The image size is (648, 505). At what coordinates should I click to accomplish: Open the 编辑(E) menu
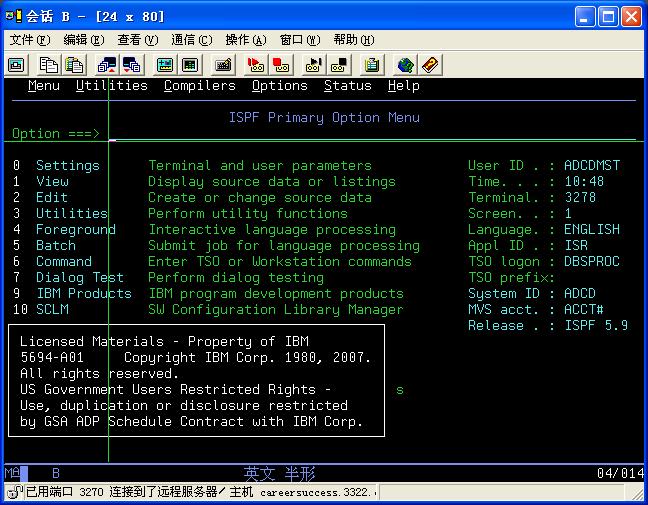click(84, 40)
